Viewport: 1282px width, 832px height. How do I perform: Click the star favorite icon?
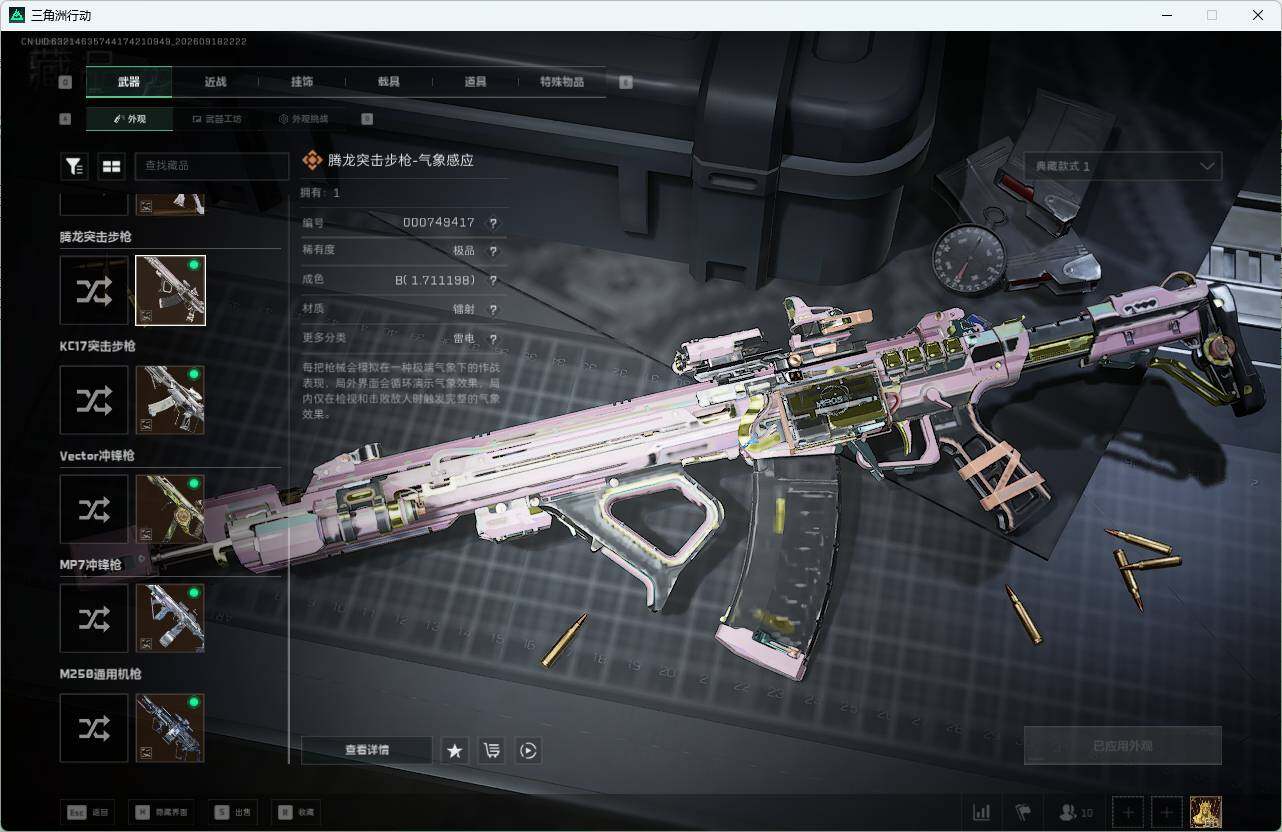pos(455,750)
